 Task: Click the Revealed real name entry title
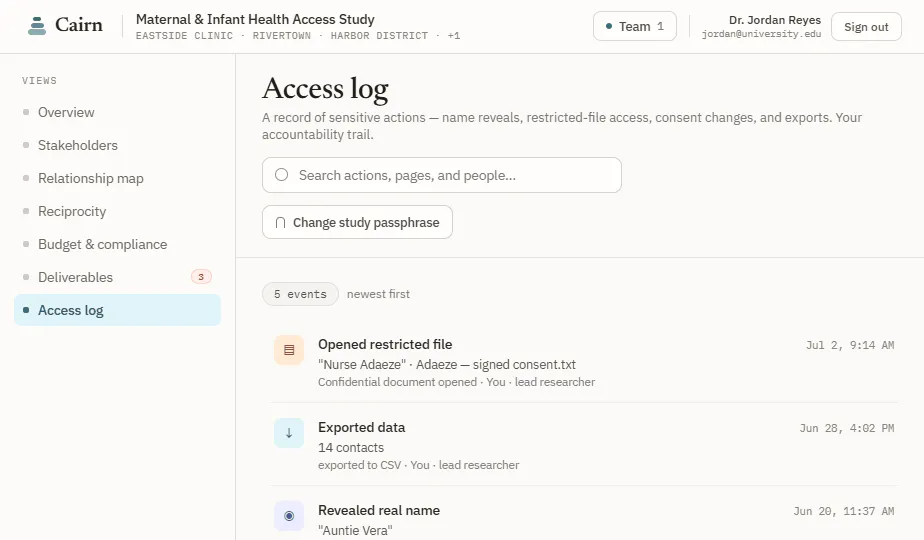pos(379,511)
